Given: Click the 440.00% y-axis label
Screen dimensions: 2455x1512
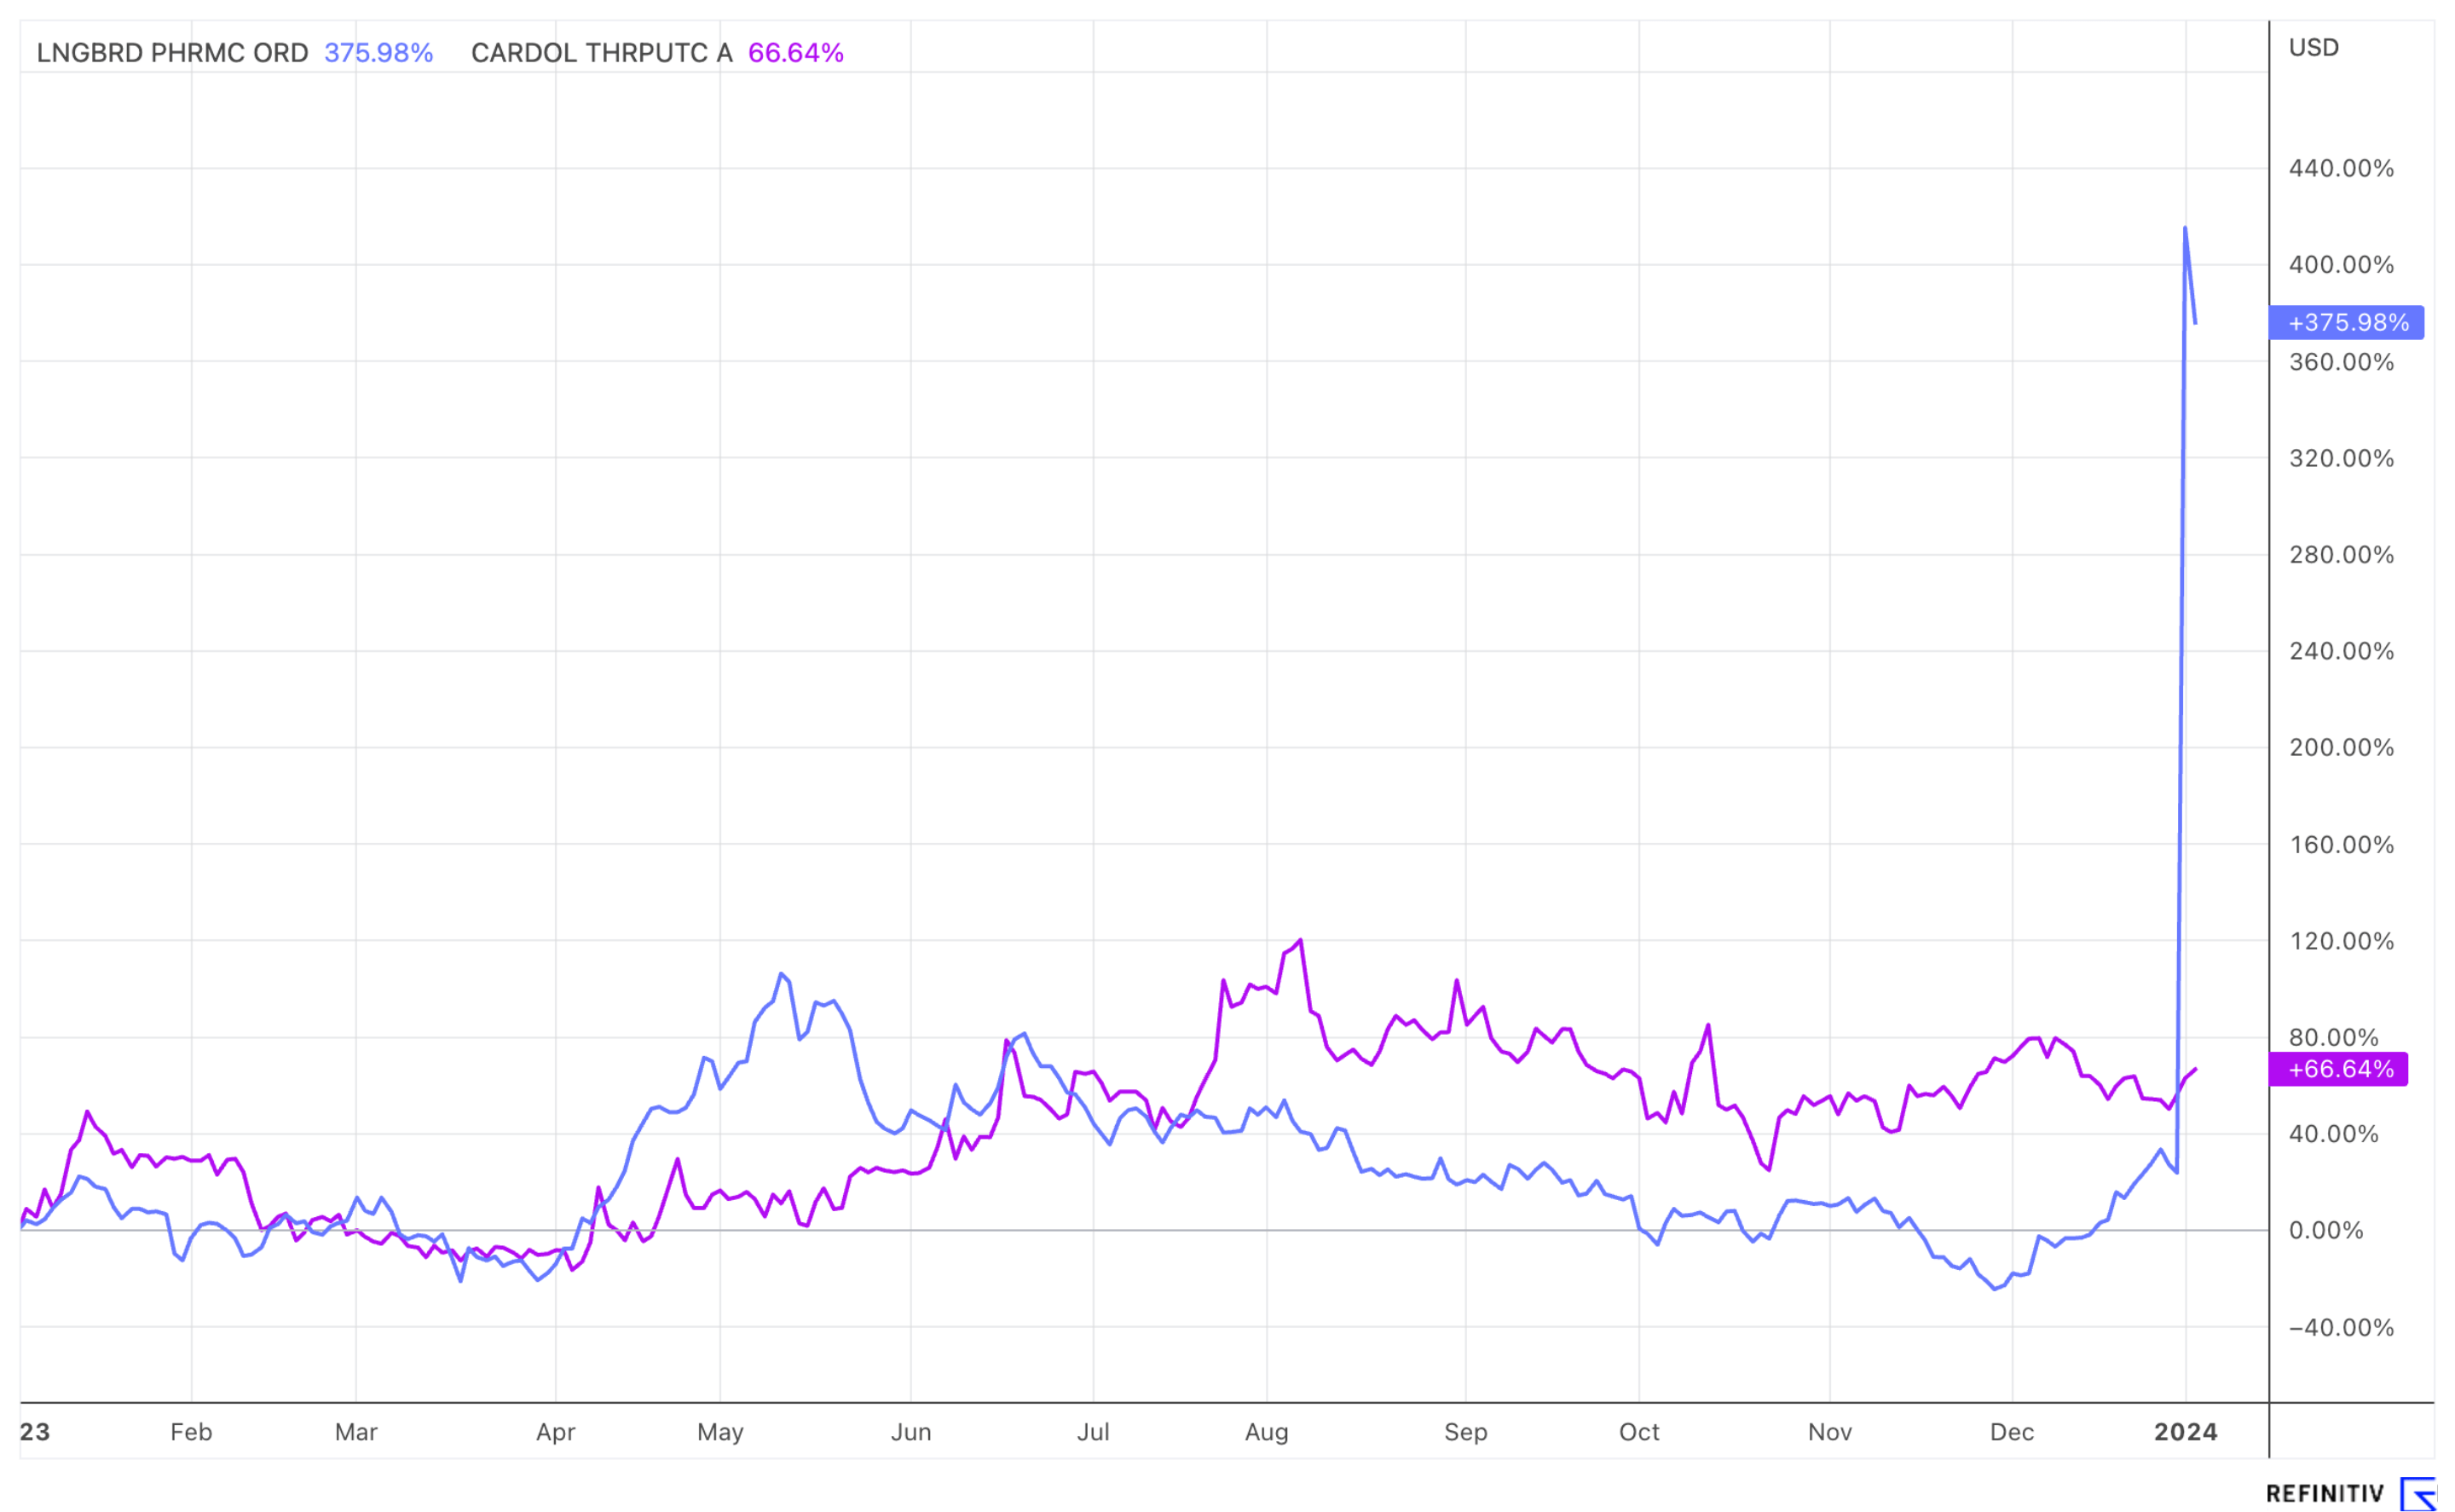Looking at the screenshot, I should tap(2341, 168).
